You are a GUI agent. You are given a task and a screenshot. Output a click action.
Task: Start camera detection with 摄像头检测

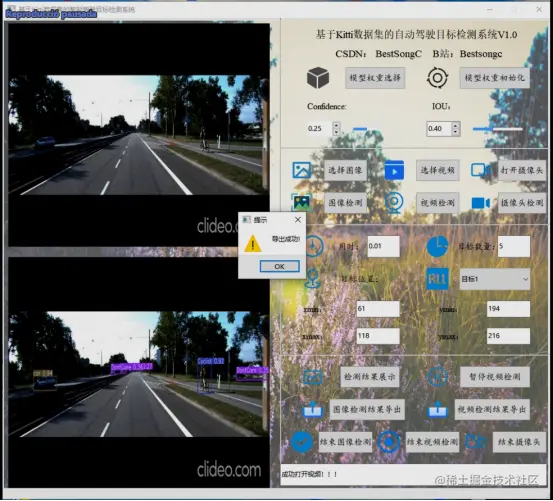tap(522, 203)
